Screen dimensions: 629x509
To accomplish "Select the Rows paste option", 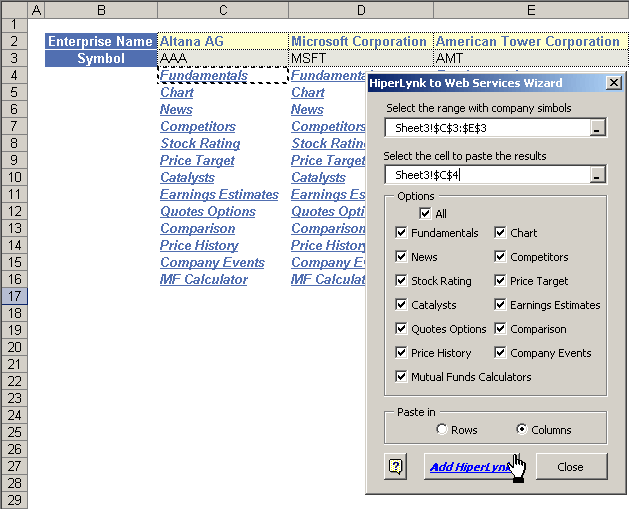I will 442,429.
